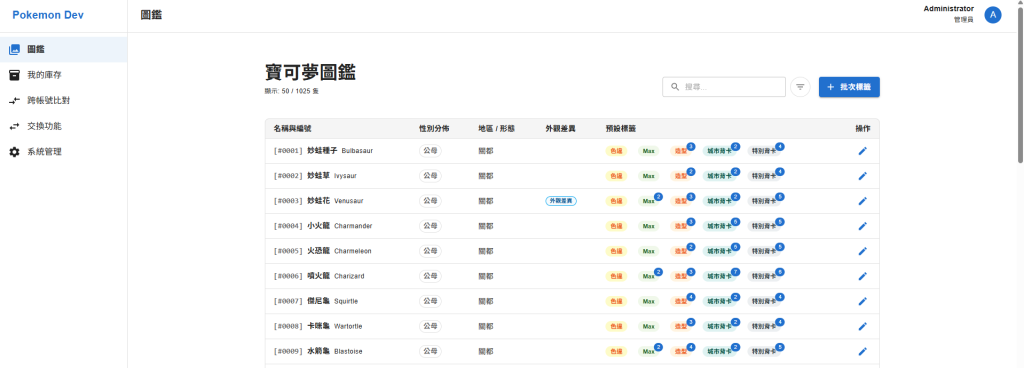Click 色違 tag in Blastoise row

[x=616, y=352]
